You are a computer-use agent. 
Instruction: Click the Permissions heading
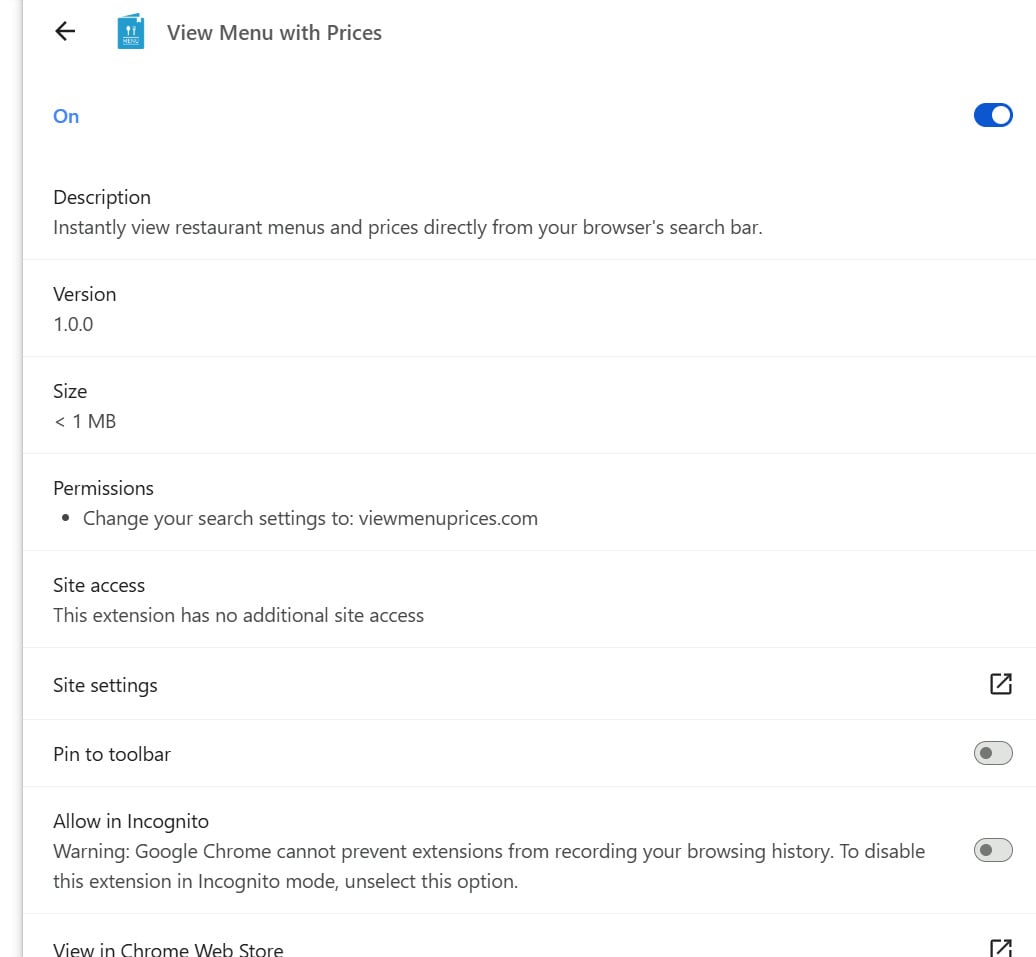[103, 488]
